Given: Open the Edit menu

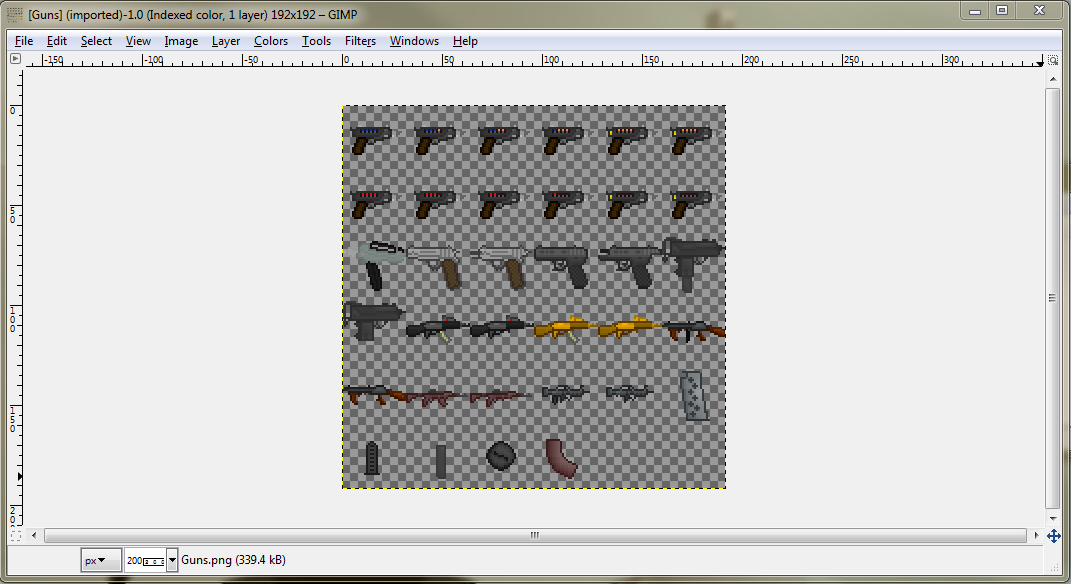Looking at the screenshot, I should (x=57, y=41).
